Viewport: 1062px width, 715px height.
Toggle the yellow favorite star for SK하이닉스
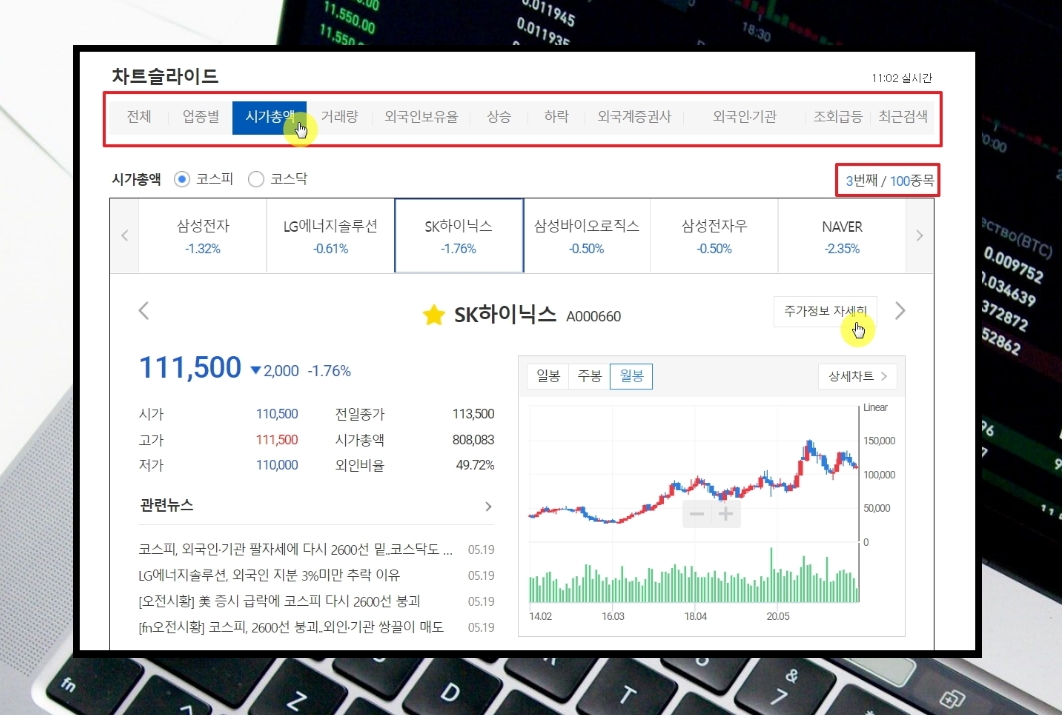point(433,315)
